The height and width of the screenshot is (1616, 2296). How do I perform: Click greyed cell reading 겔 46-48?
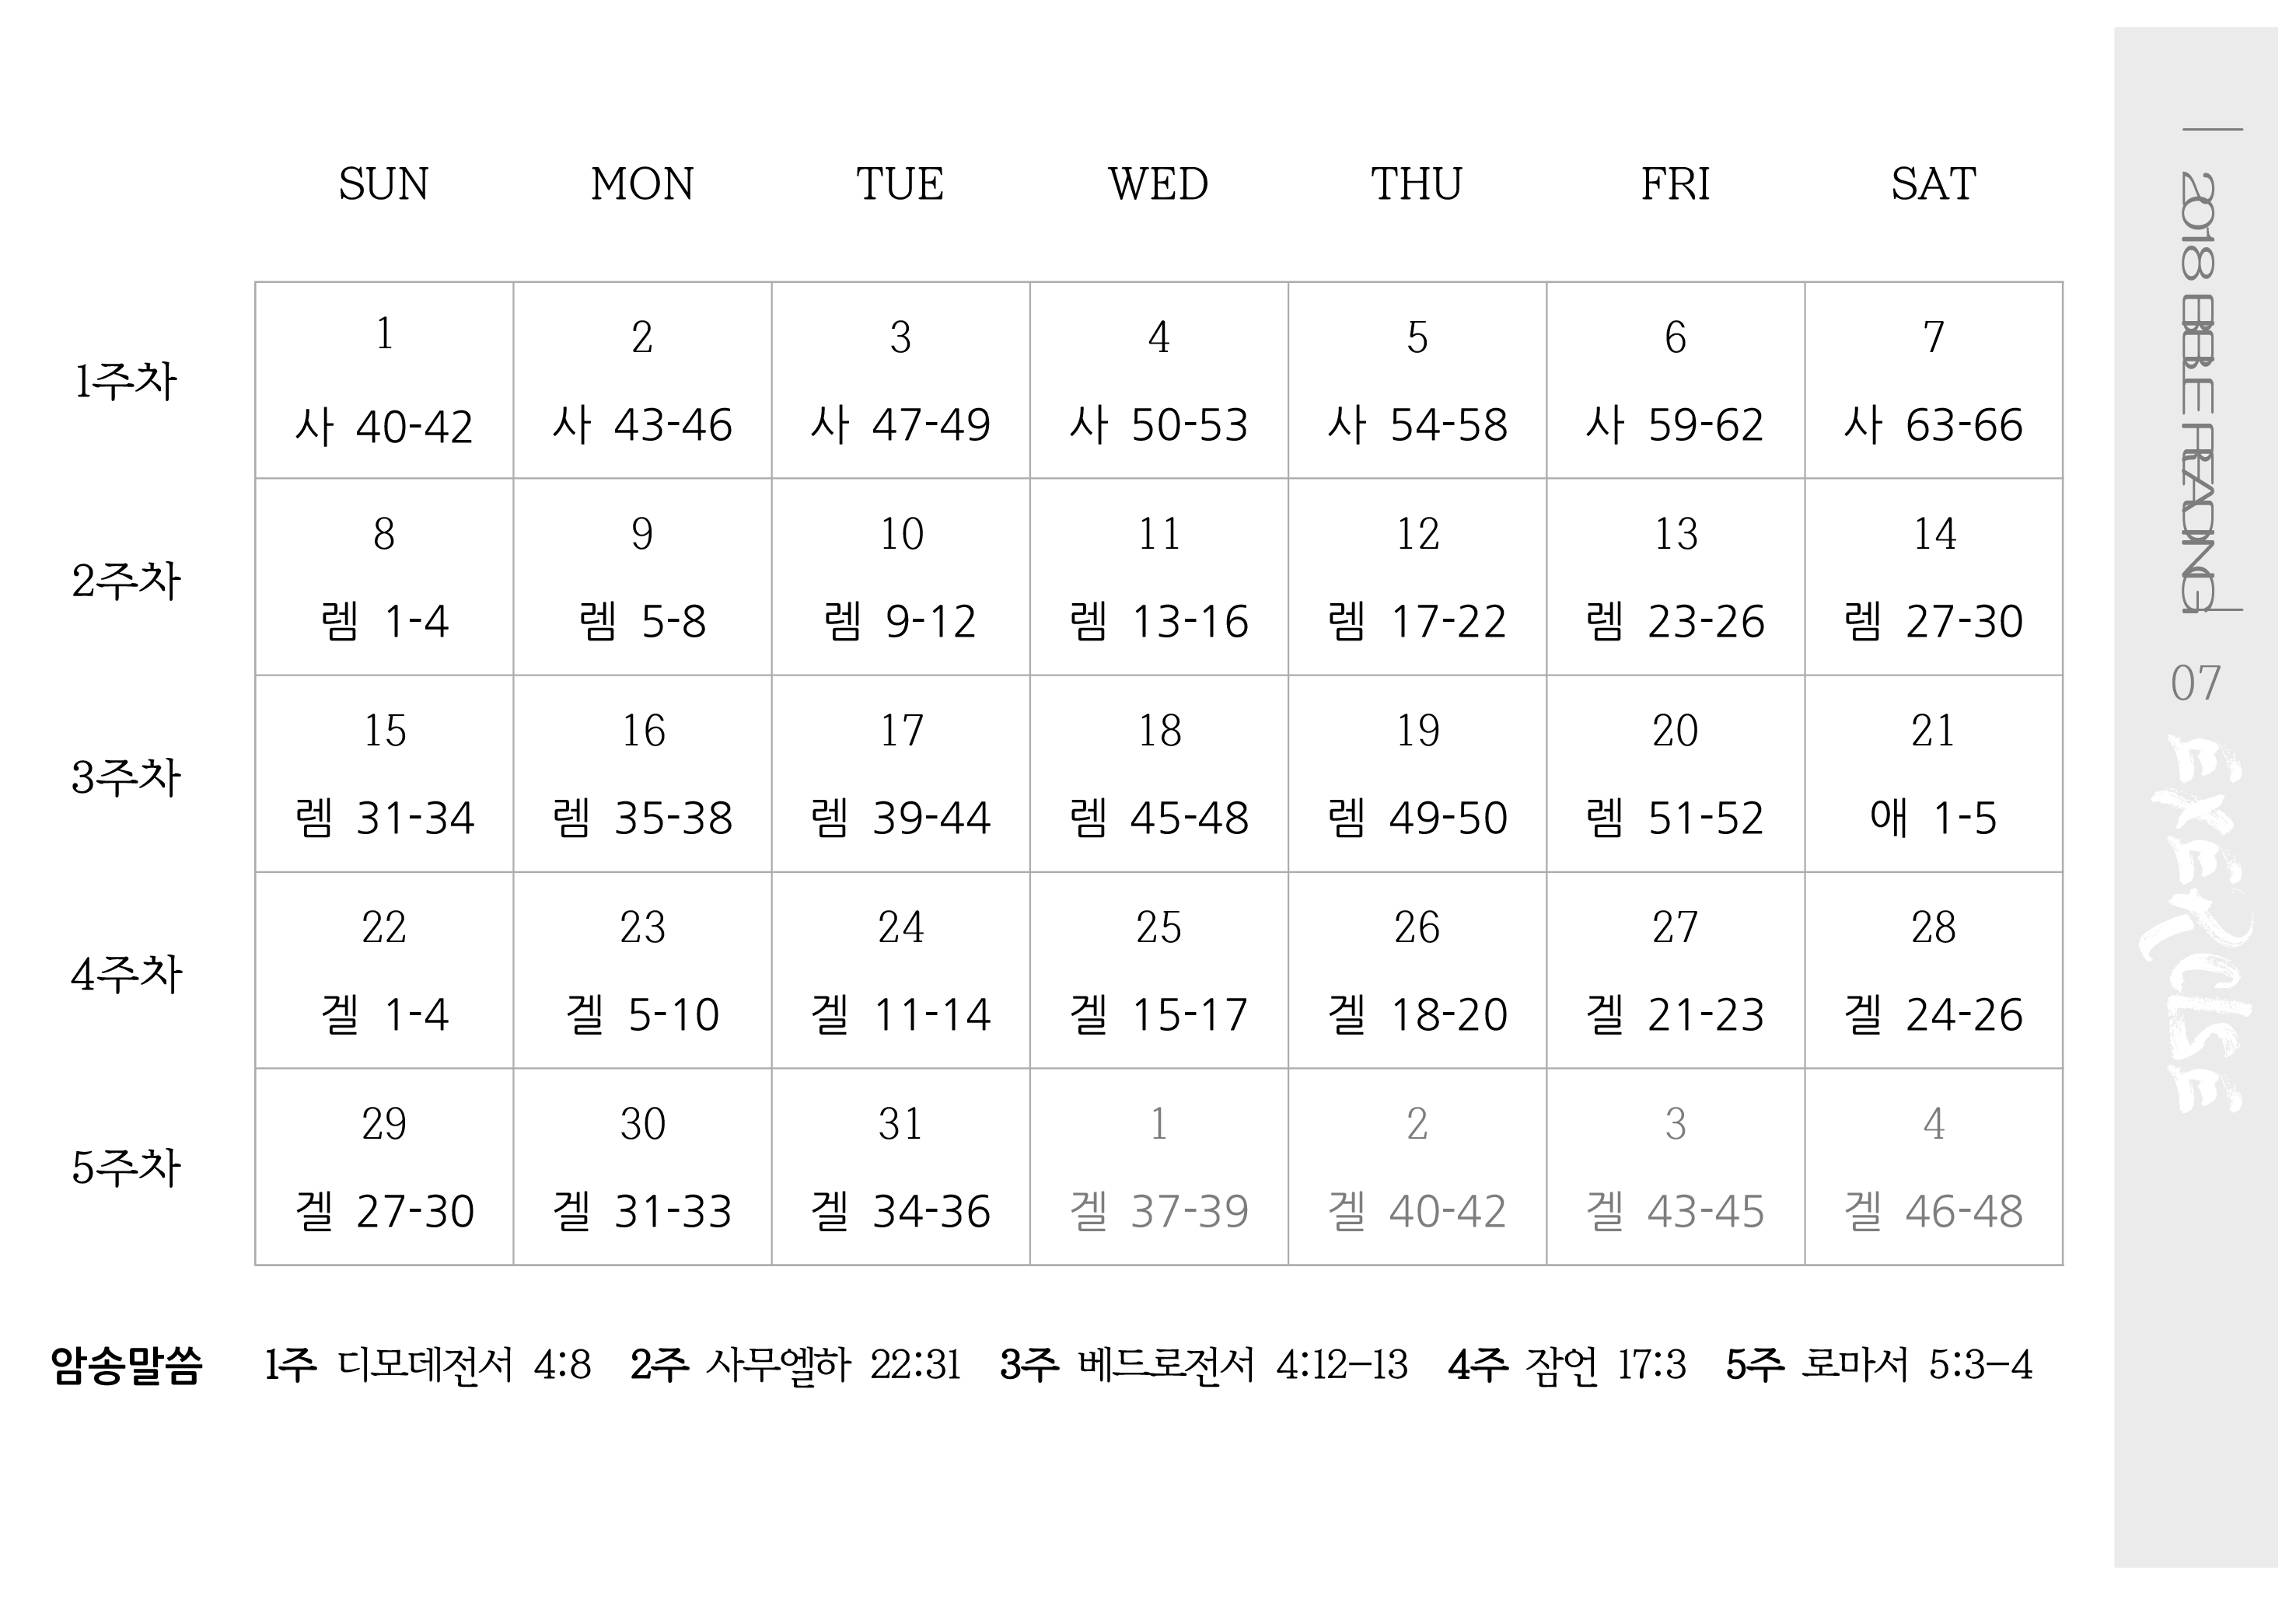click(x=1933, y=1167)
